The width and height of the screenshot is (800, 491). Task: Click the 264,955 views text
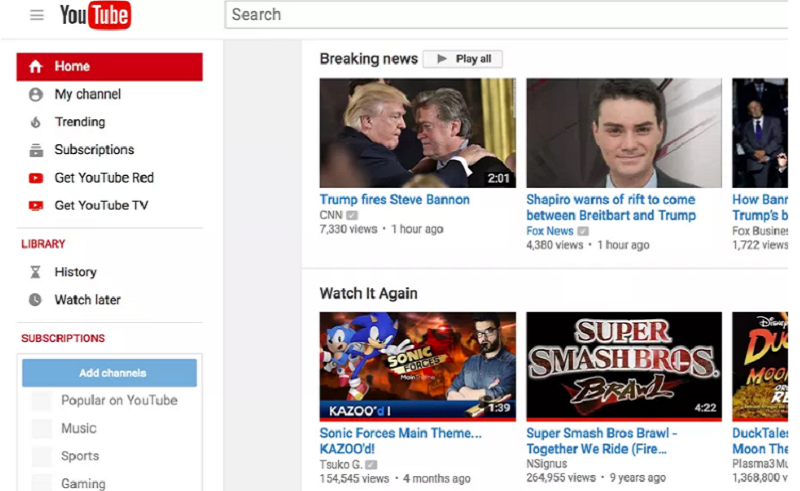[x=561, y=478]
